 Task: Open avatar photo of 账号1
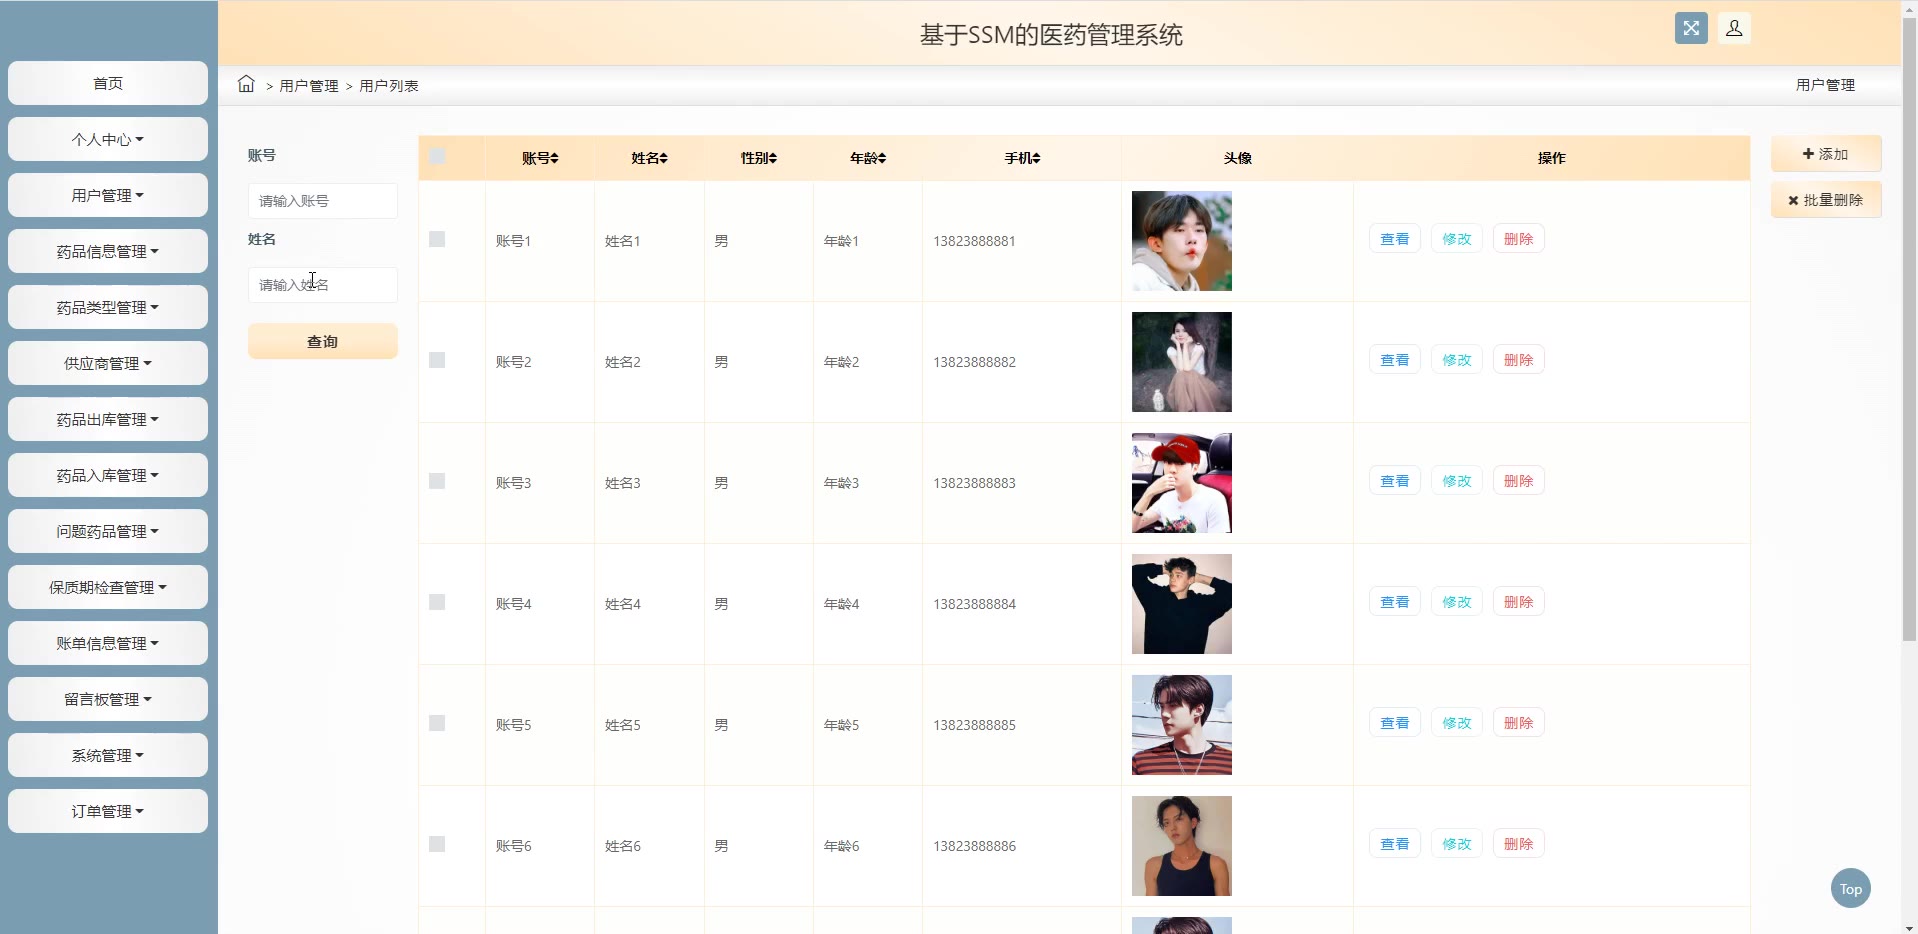coord(1182,241)
